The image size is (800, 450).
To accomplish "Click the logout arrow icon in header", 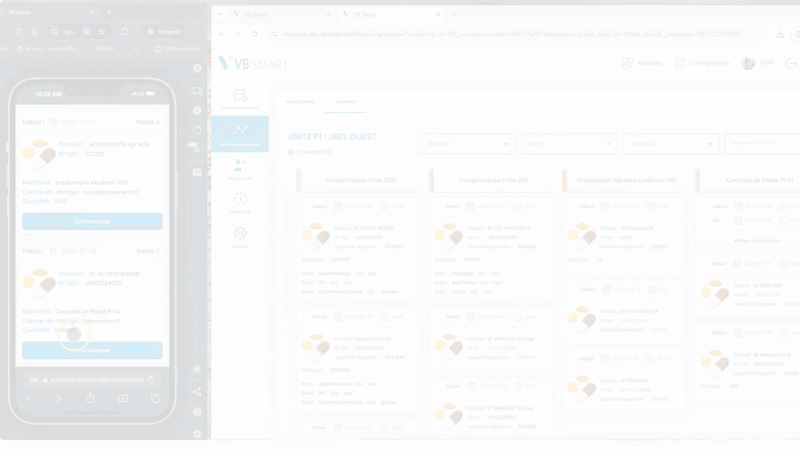I will coord(791,63).
